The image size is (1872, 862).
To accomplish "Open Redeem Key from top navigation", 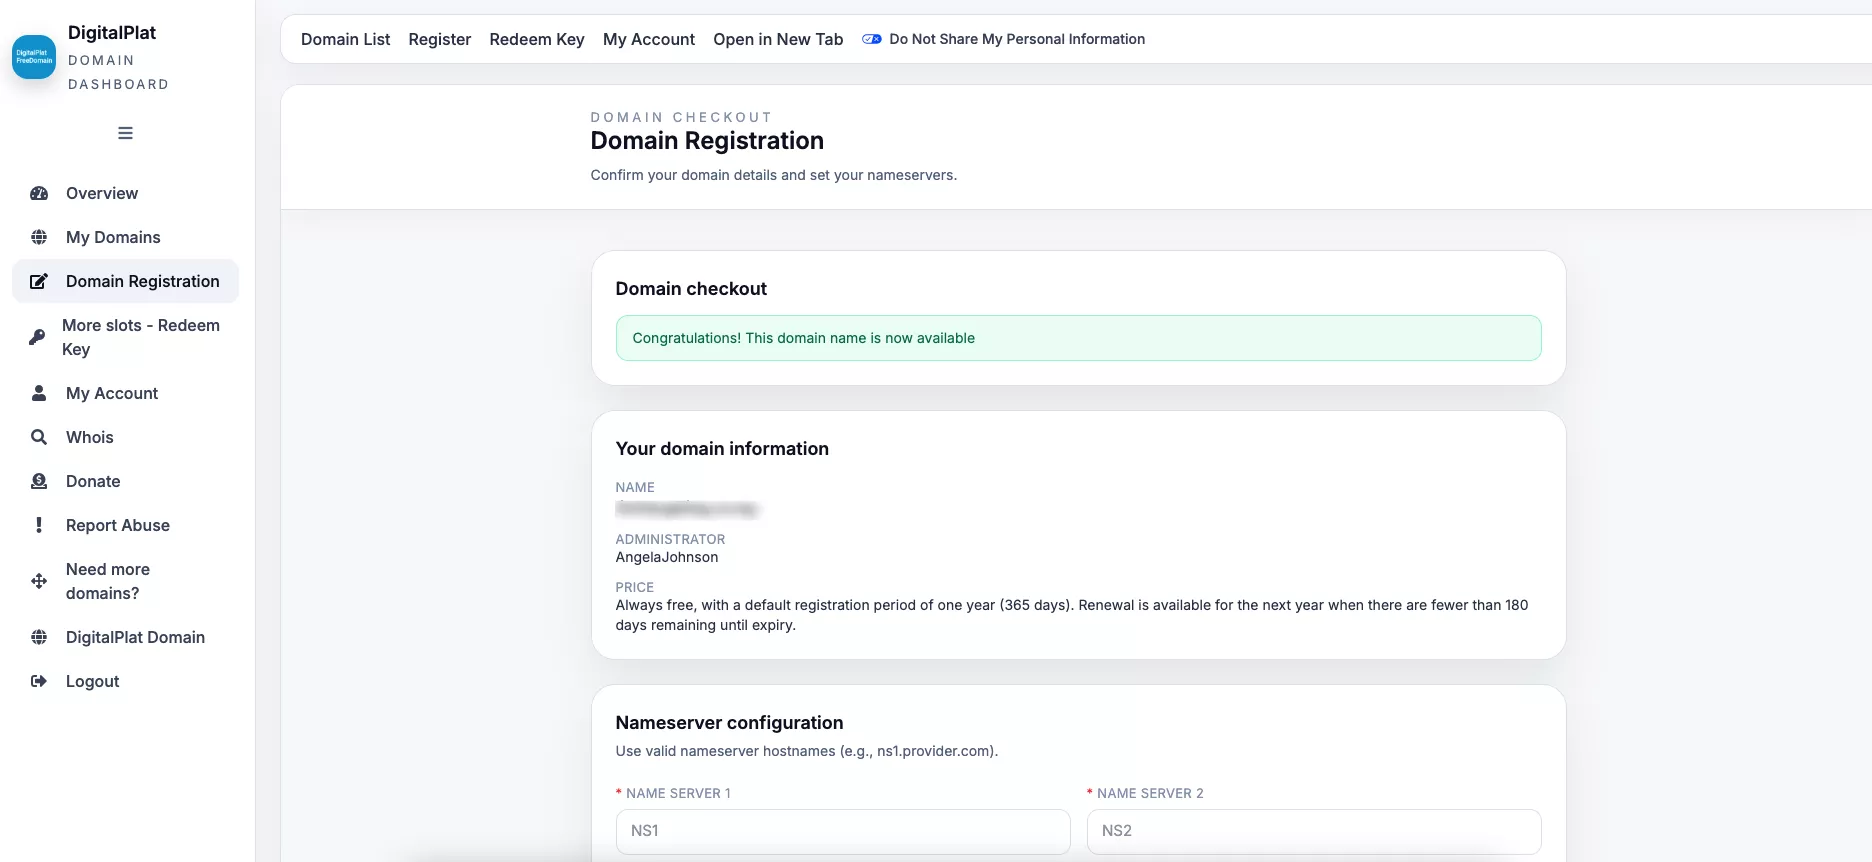I will [x=536, y=39].
